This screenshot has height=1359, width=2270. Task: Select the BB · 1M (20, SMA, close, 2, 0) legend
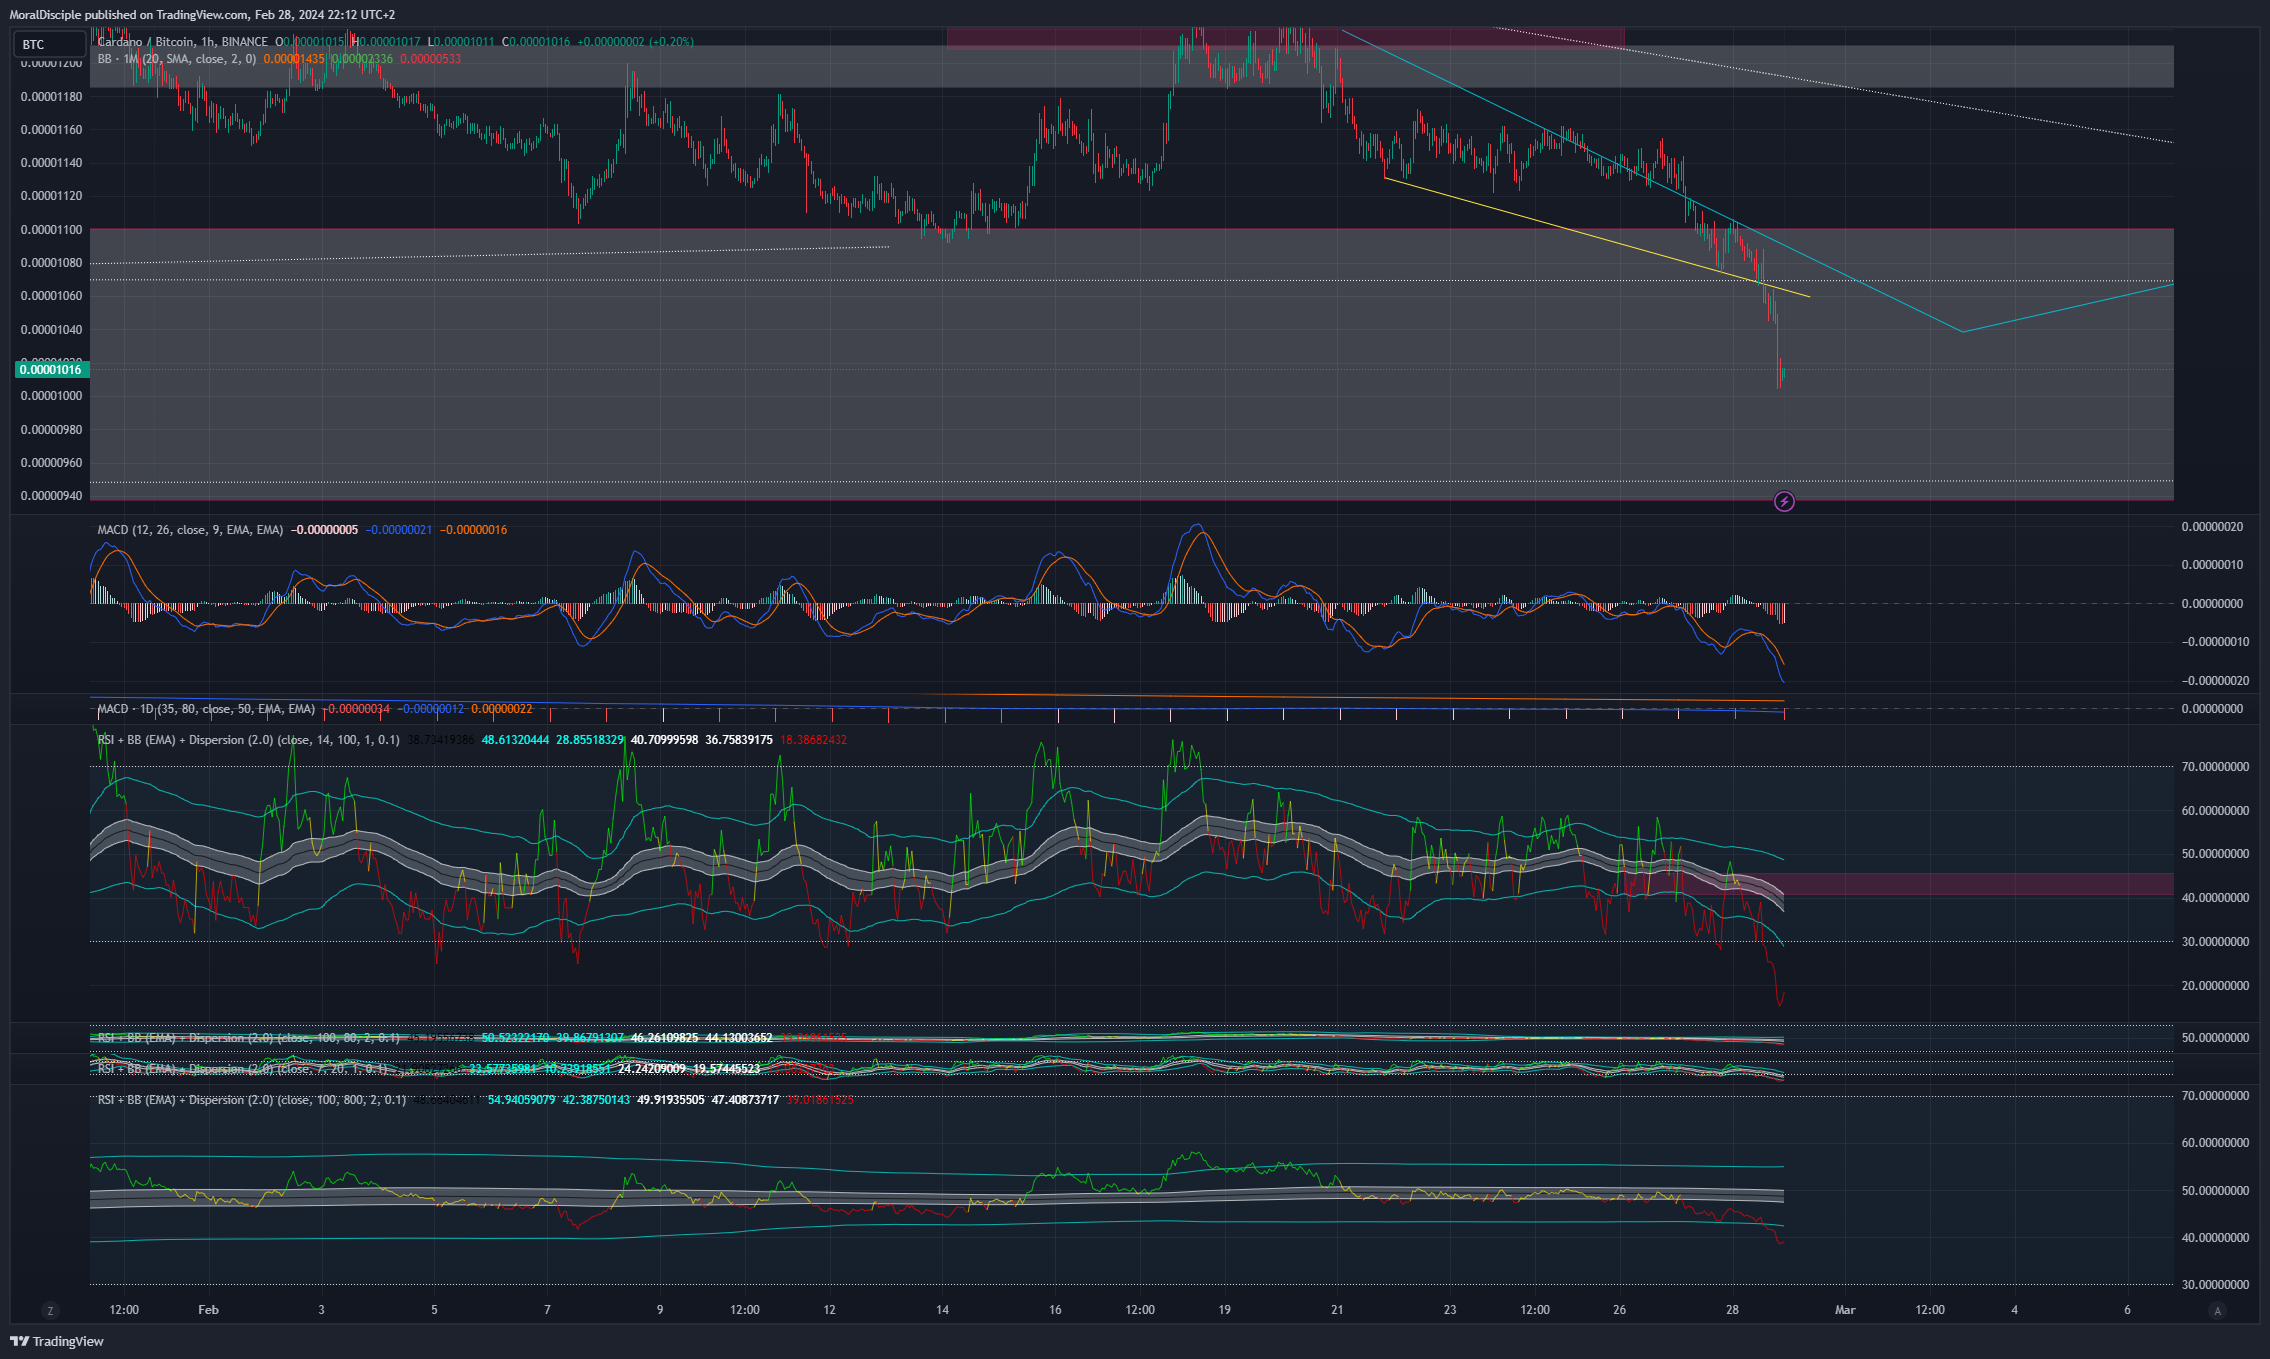tap(177, 59)
